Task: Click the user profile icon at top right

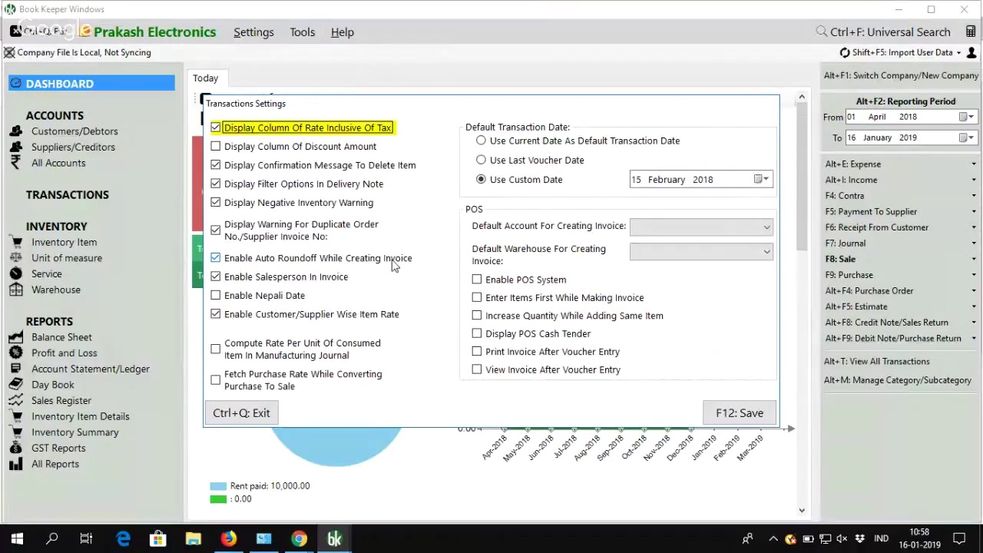Action: click(x=971, y=52)
